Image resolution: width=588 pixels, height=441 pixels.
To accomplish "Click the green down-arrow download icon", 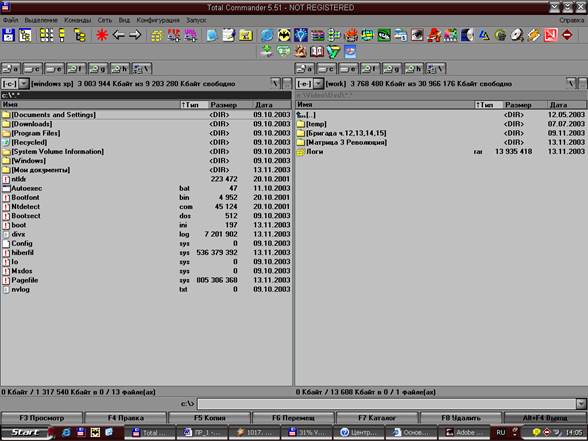I will pos(267,51).
